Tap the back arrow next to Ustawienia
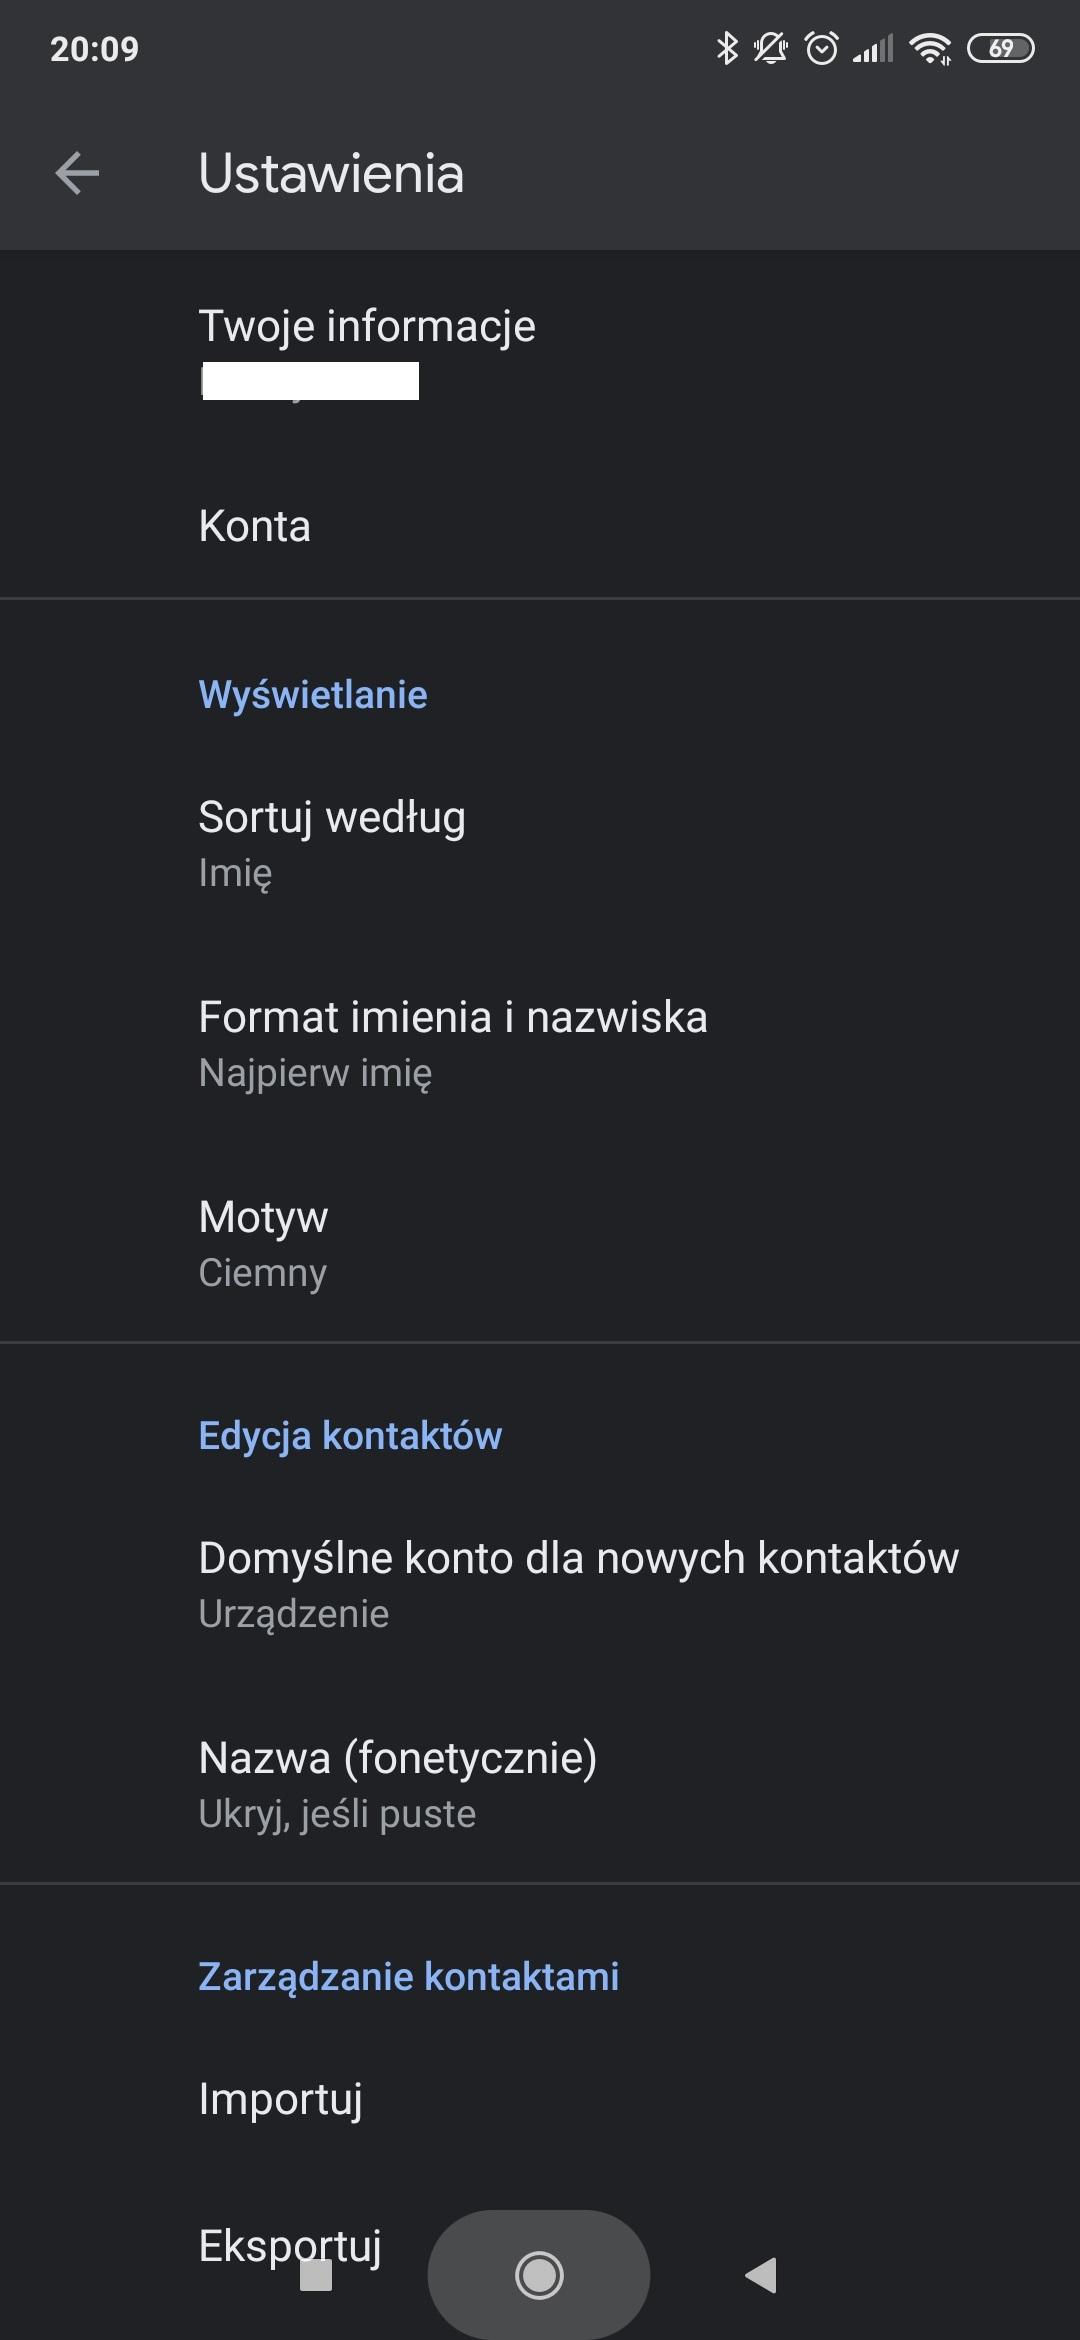Image resolution: width=1080 pixels, height=2340 pixels. (x=77, y=173)
